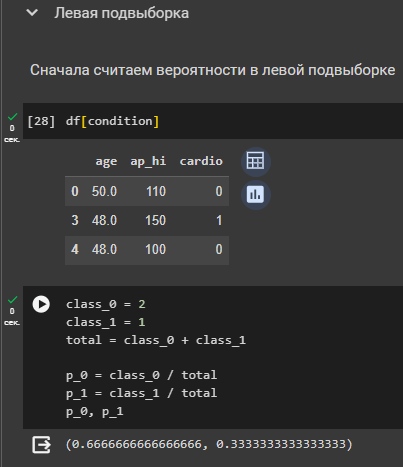Select output value 0.6666666666666666
Viewport: 403px width, 467px height.
click(x=137, y=444)
